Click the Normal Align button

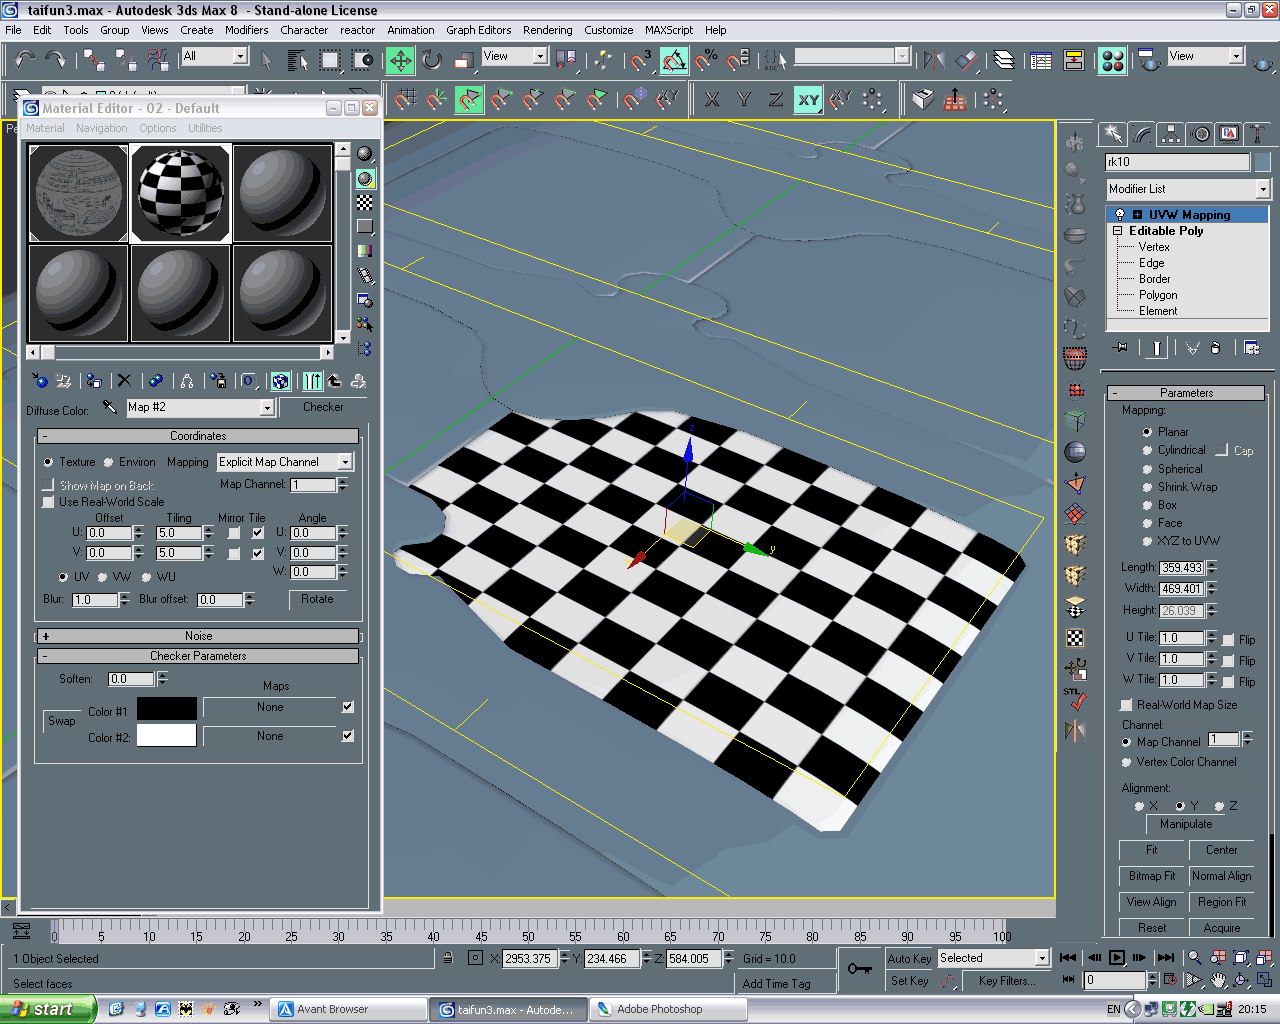click(1222, 876)
